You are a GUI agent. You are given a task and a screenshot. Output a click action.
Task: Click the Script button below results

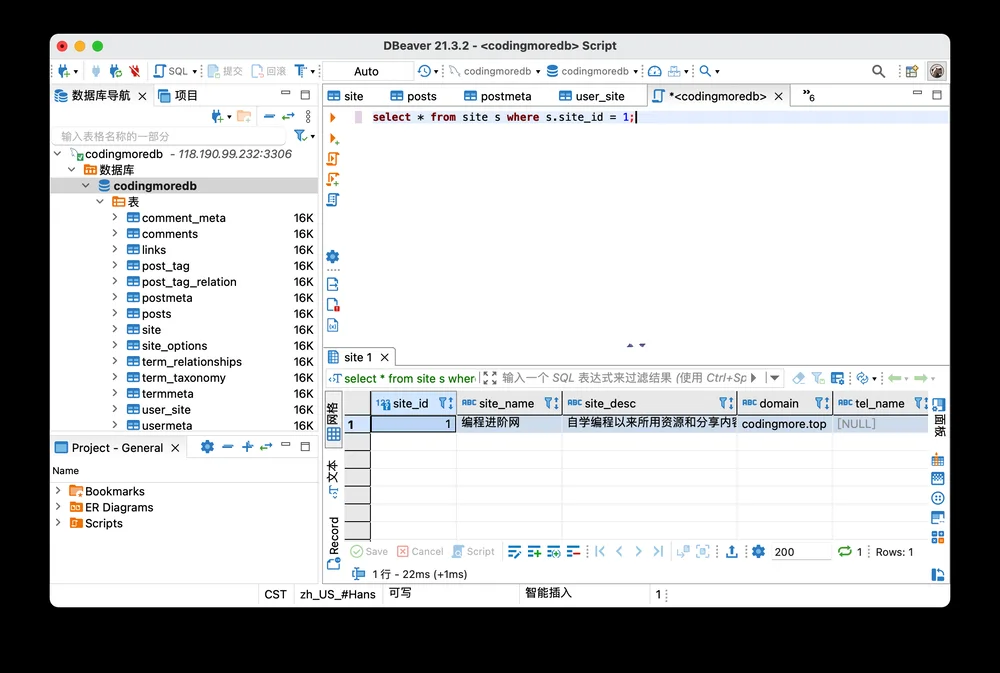[x=473, y=551]
